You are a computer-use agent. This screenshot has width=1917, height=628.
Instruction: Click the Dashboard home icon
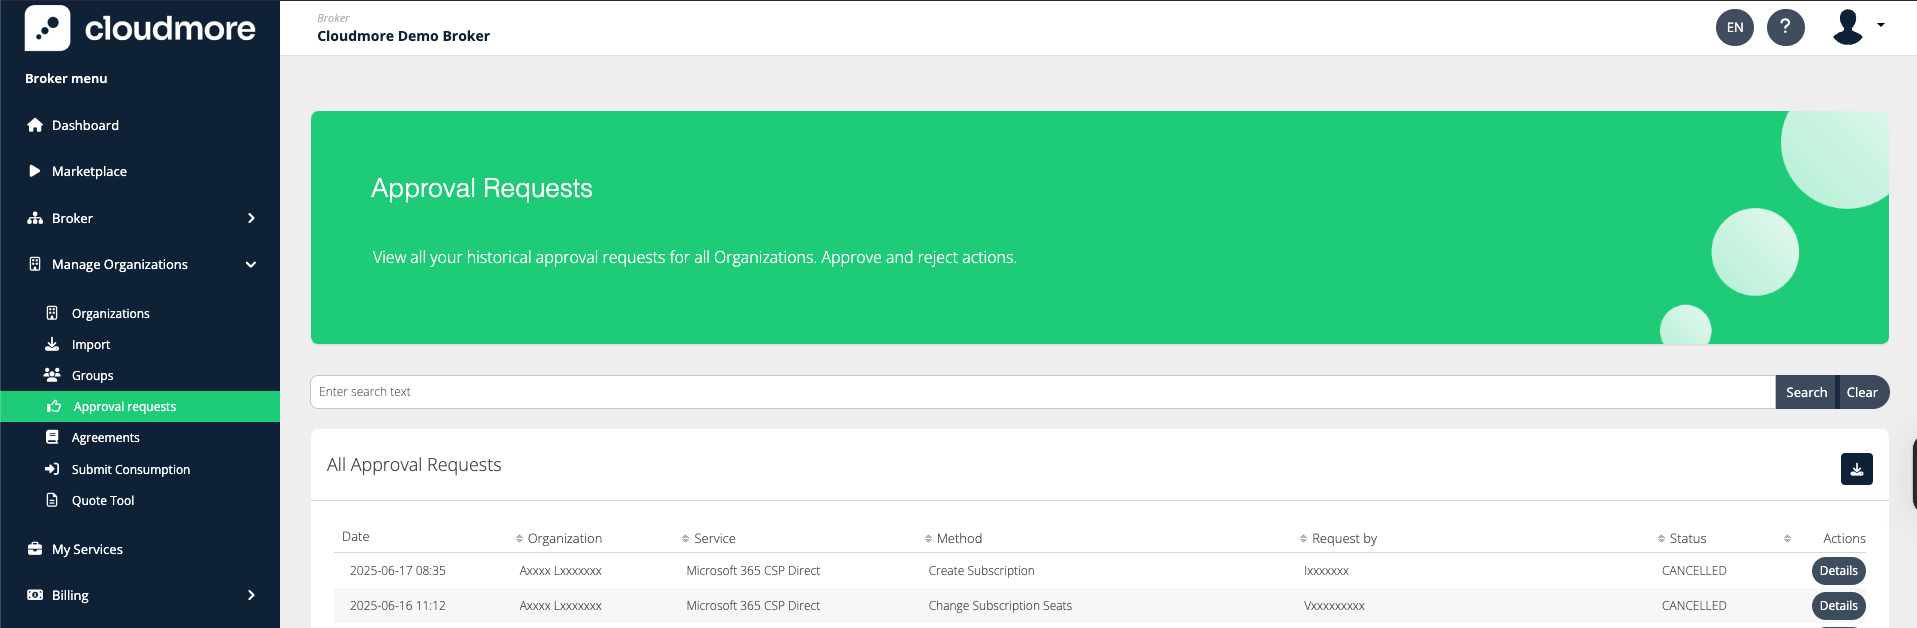pos(35,125)
